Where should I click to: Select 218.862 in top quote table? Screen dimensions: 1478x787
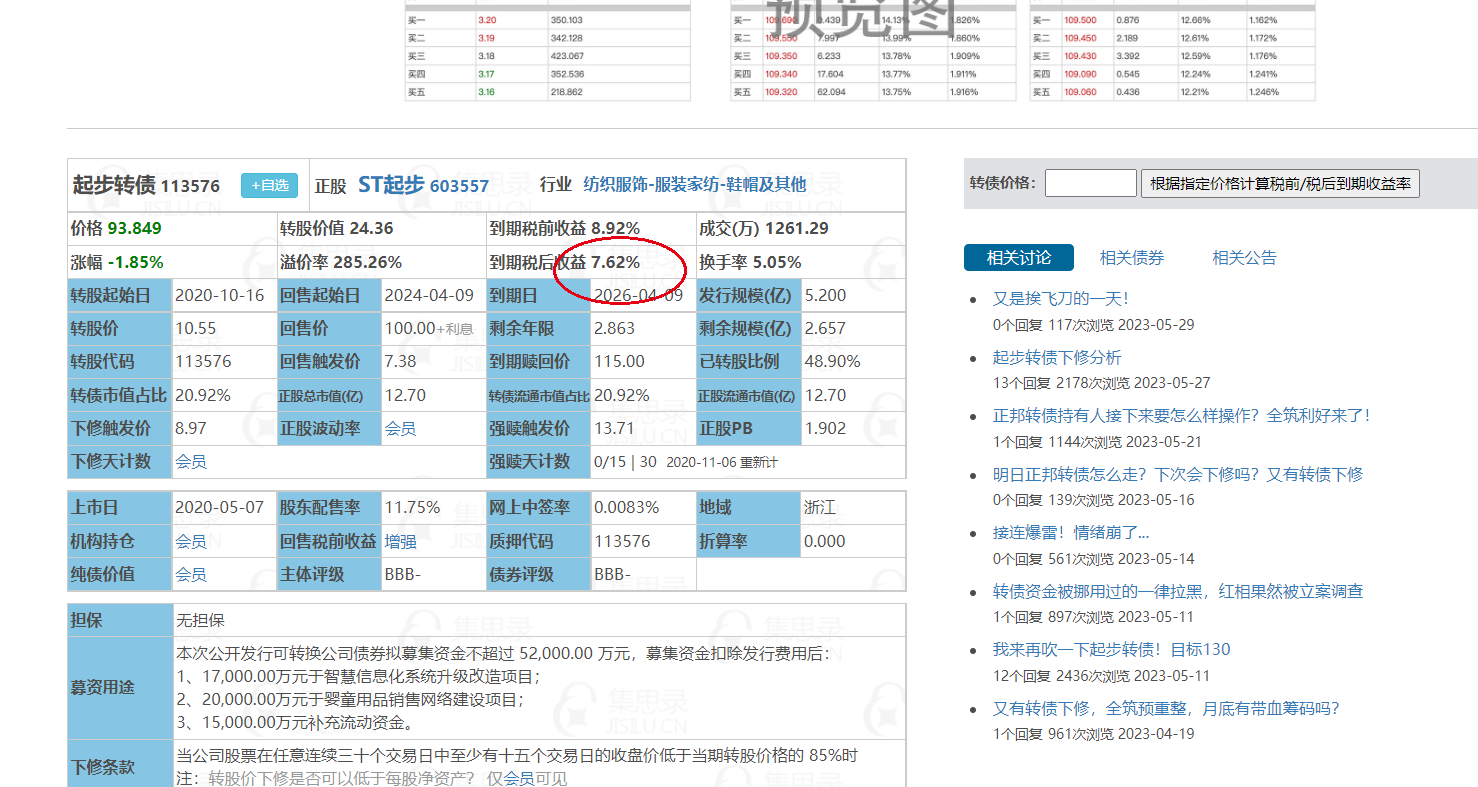coord(567,91)
